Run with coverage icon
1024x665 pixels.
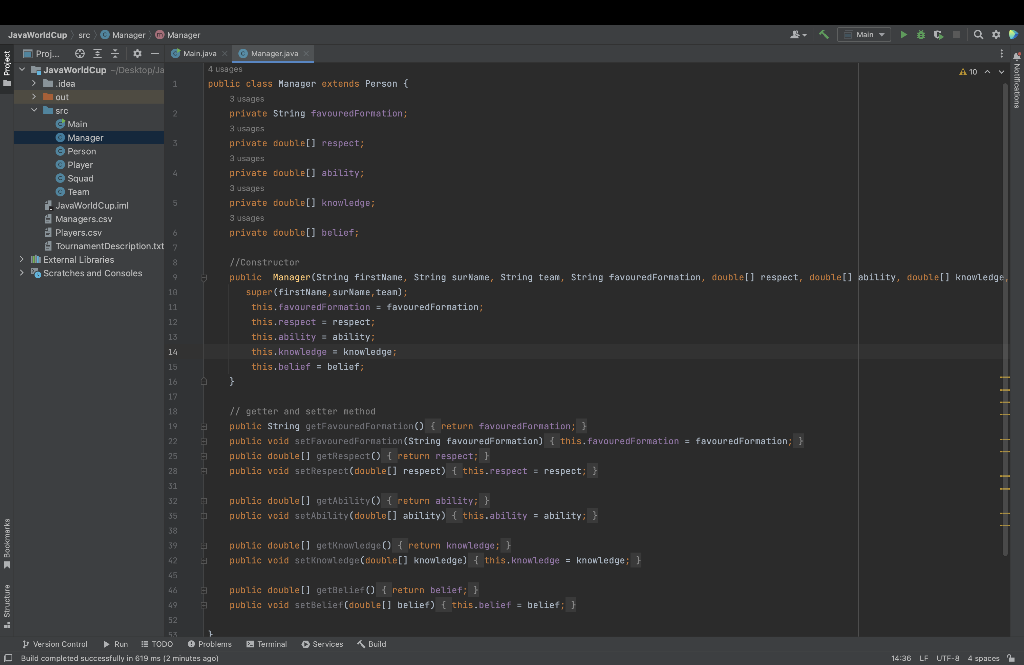pyautogui.click(x=938, y=35)
